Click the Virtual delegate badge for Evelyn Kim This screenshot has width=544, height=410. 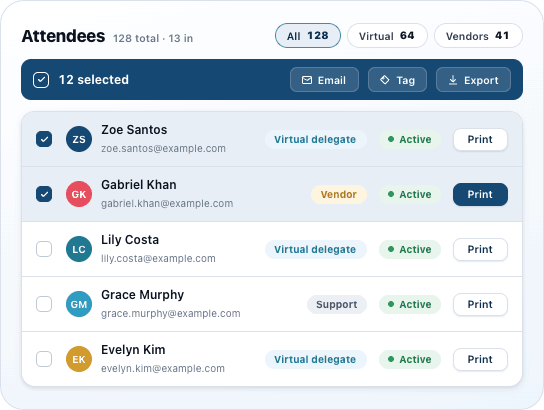pyautogui.click(x=316, y=359)
